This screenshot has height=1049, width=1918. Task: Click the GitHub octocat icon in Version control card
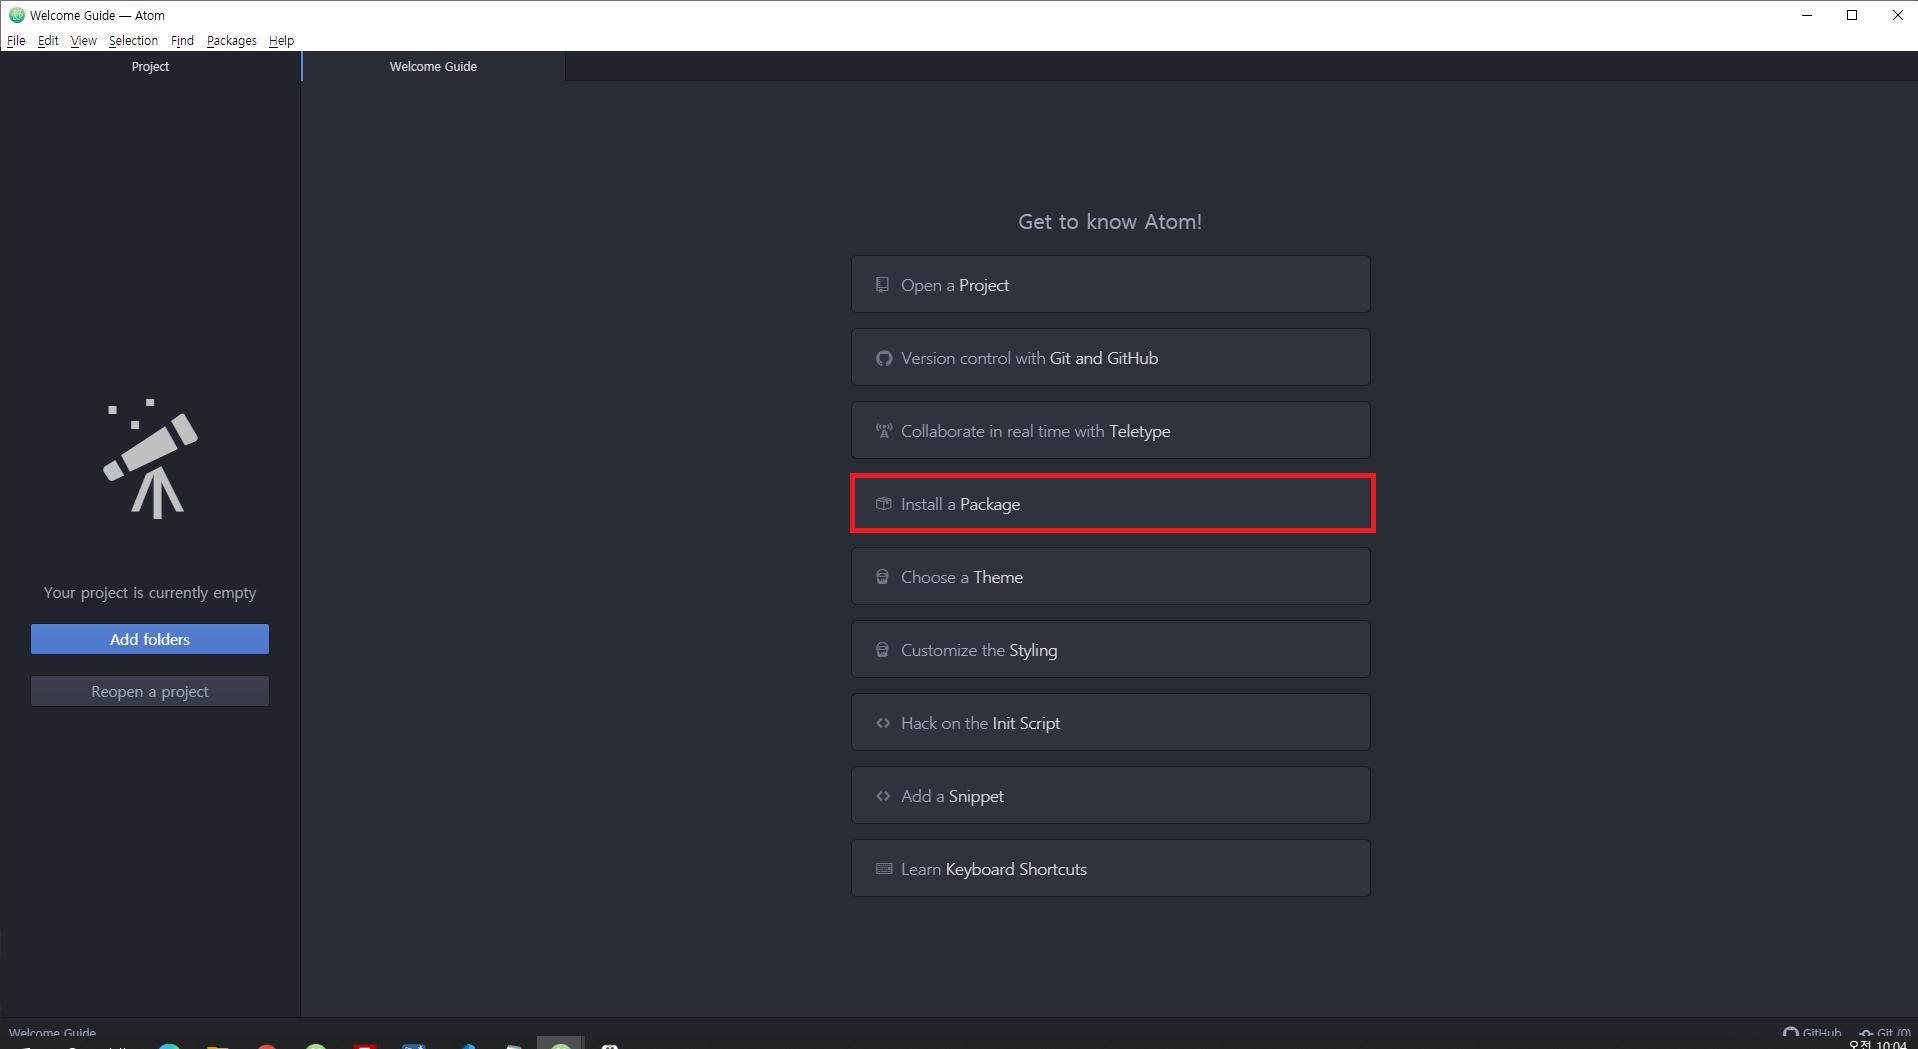click(884, 358)
